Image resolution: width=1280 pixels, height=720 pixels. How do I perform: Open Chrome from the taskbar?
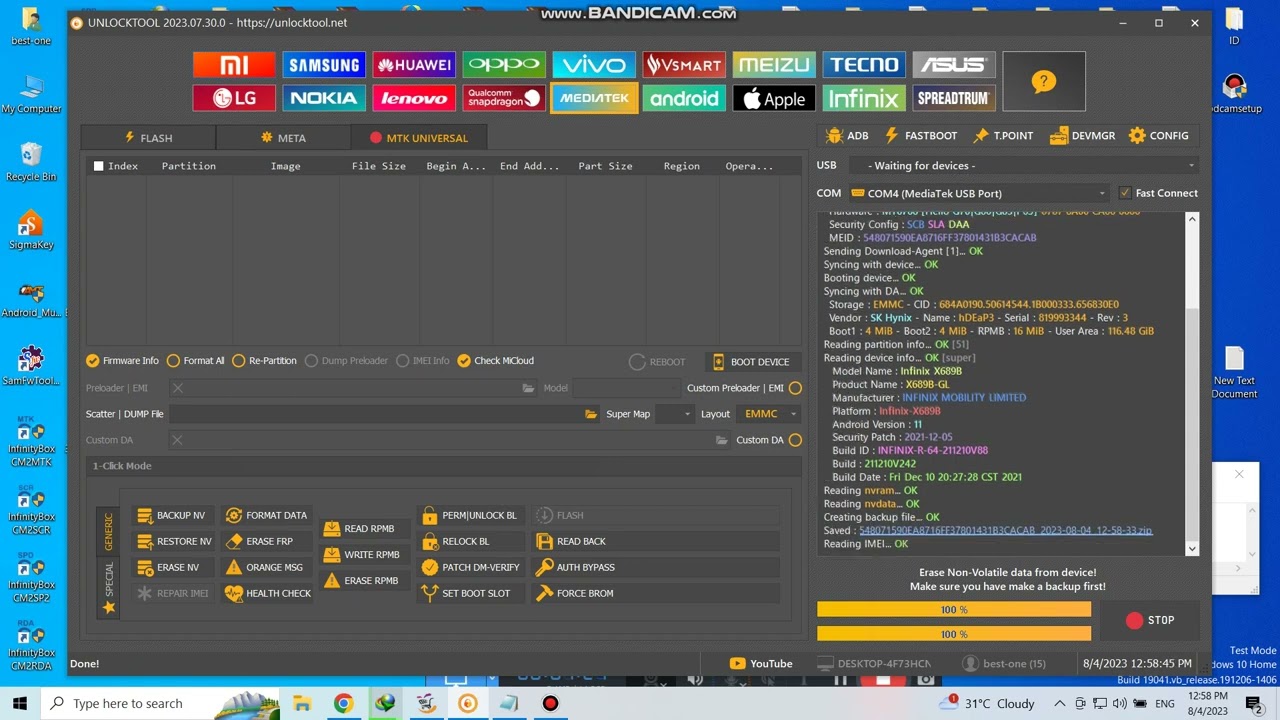343,703
